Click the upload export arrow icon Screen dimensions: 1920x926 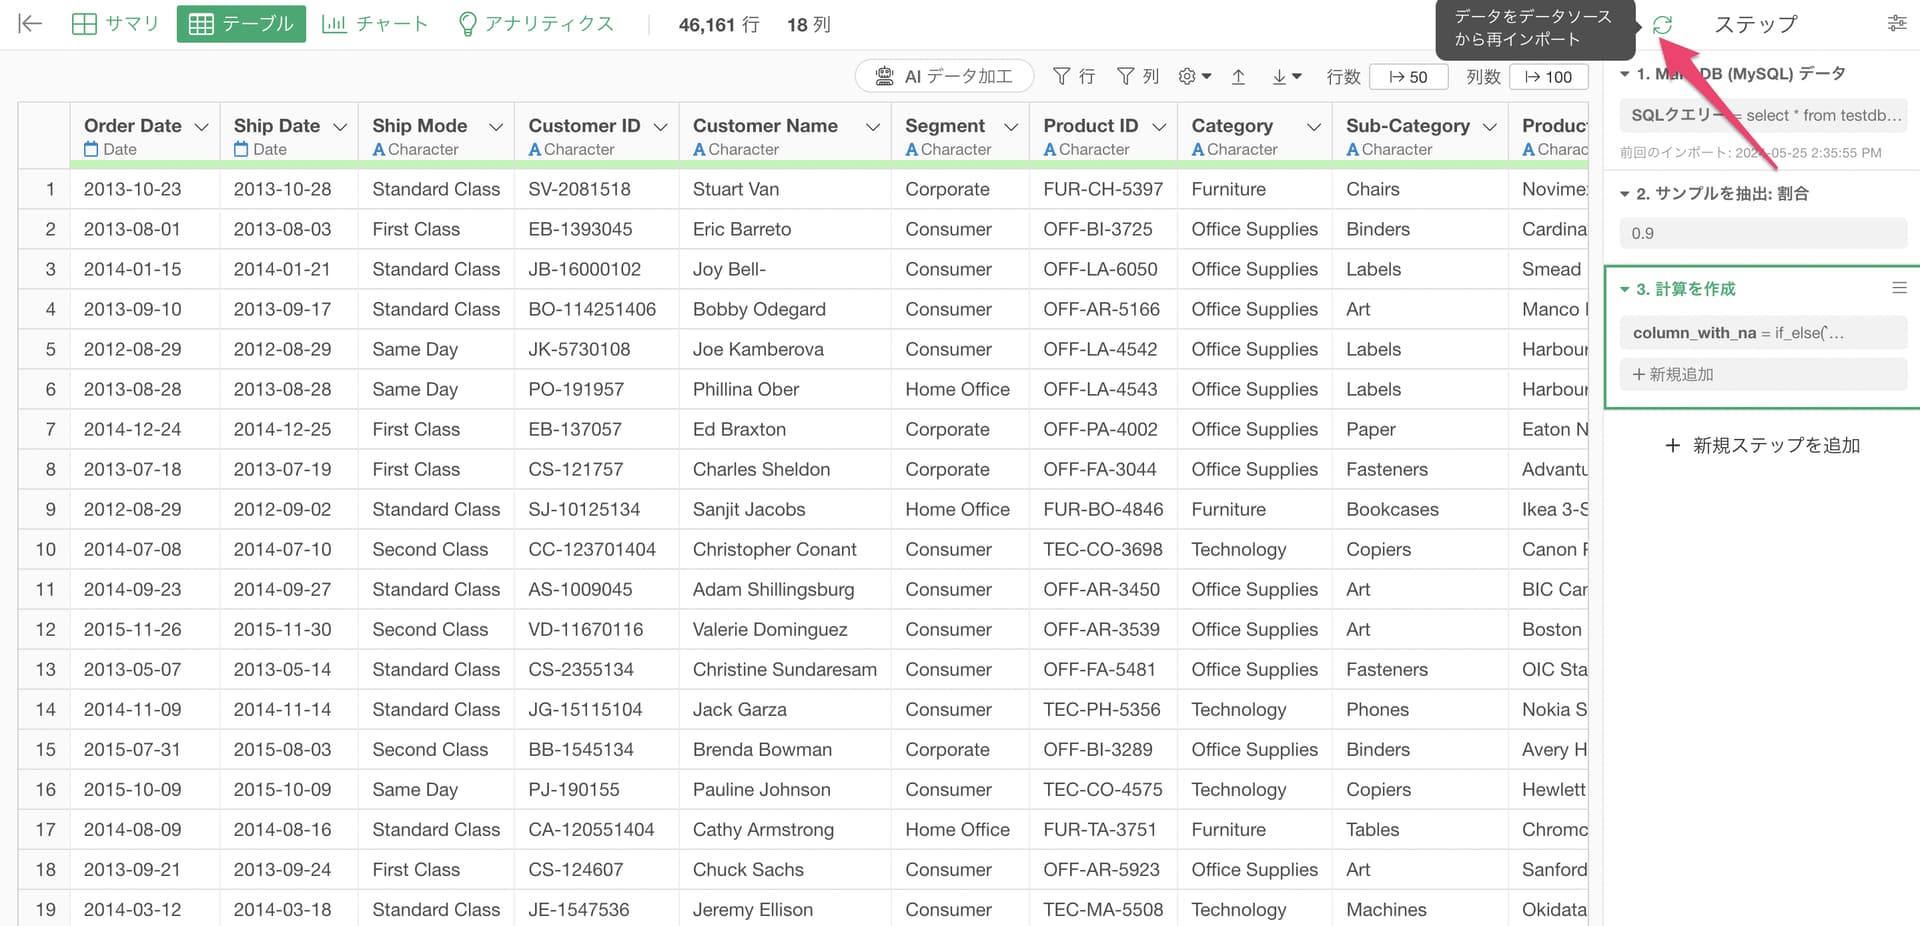1238,77
